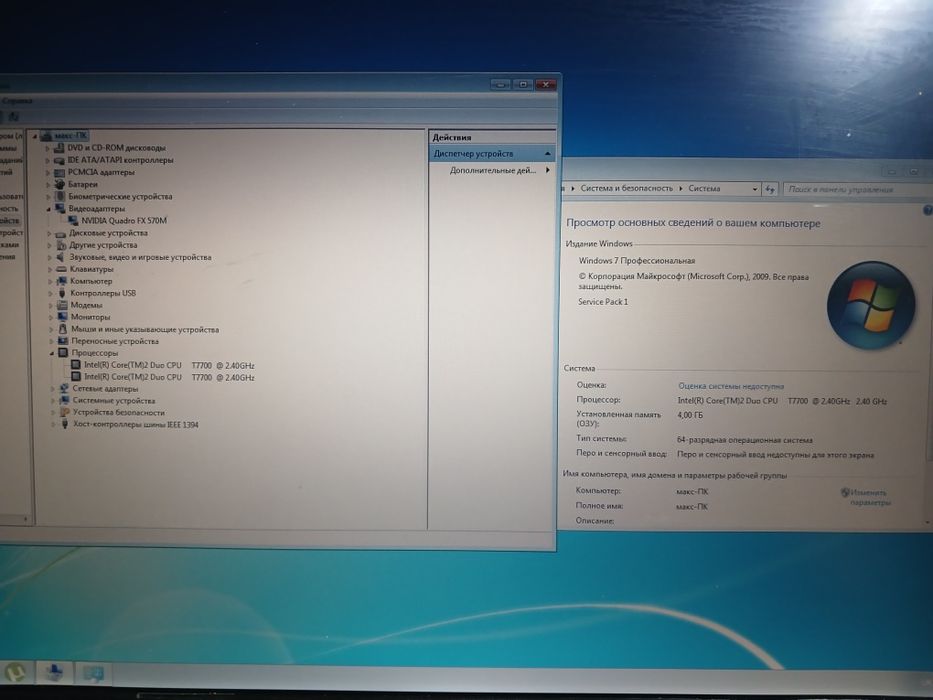This screenshot has height=700, width=933.
Task: Select NVIDIA Quadro FX 570M entry
Action: (x=124, y=220)
